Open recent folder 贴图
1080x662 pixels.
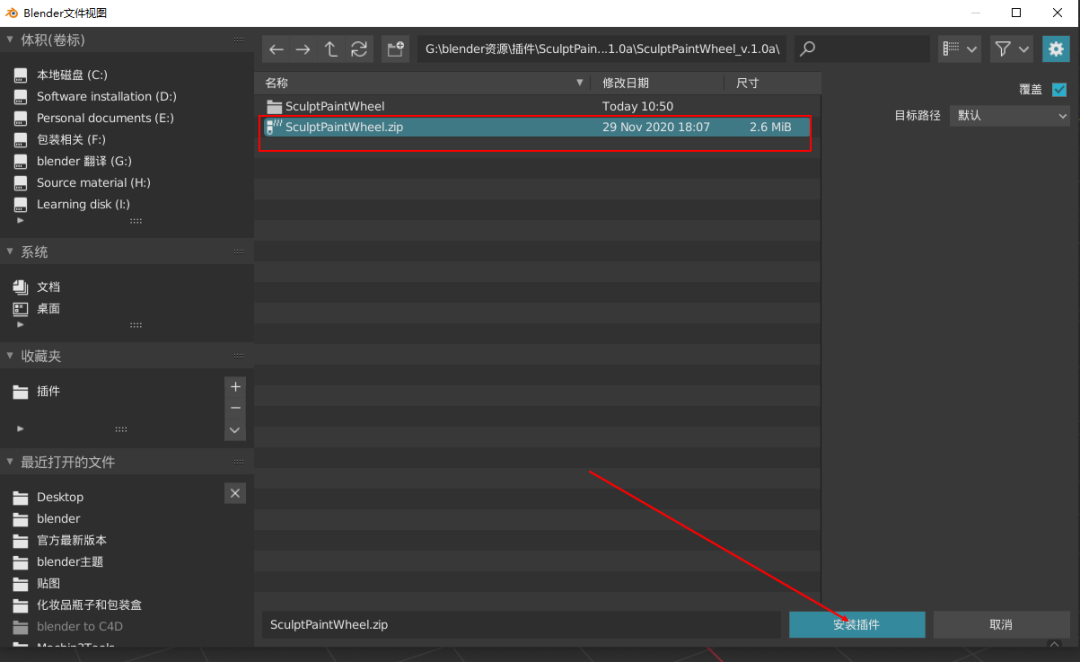coord(48,583)
